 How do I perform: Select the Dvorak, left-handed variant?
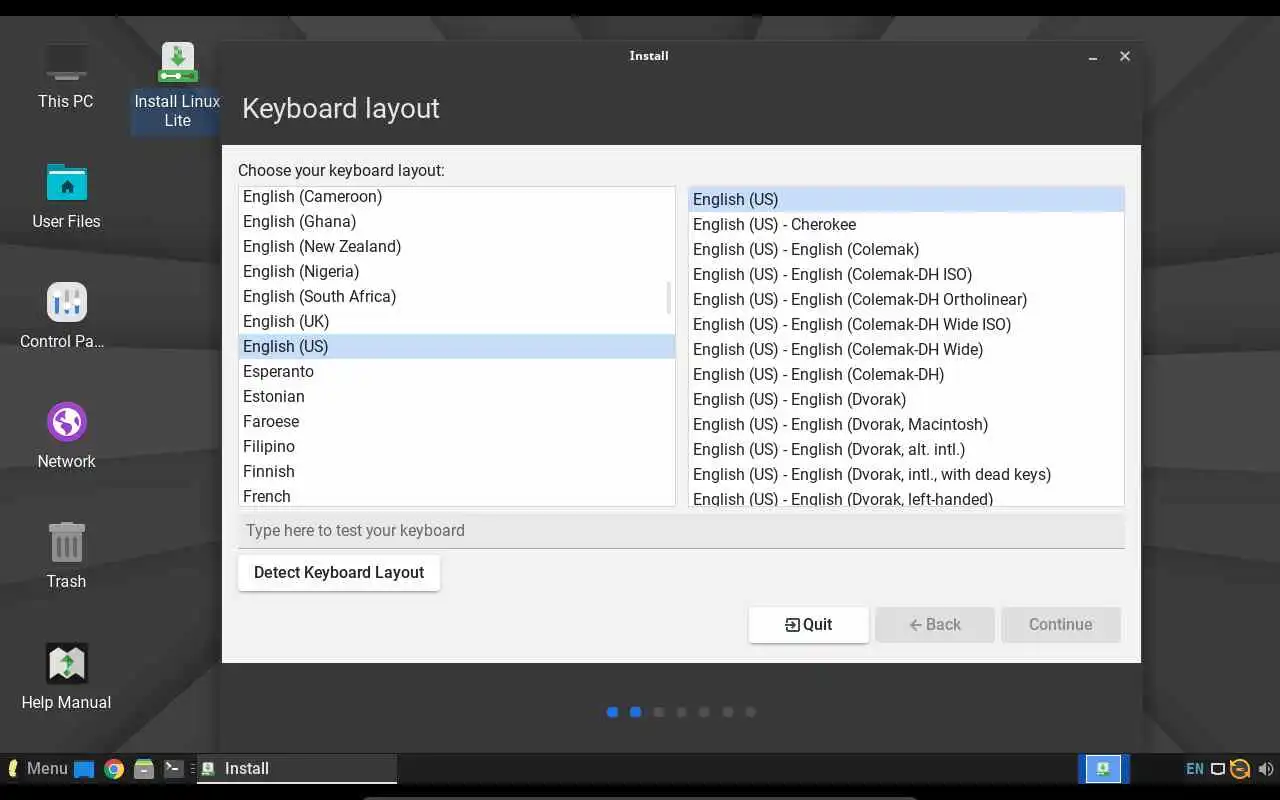pyautogui.click(x=906, y=497)
